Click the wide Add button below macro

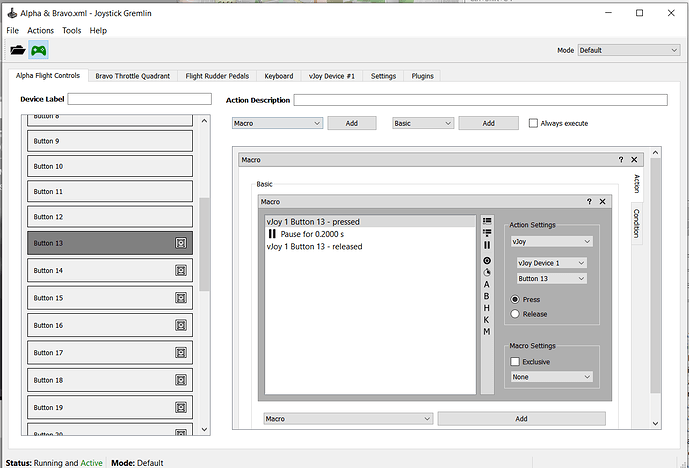click(x=522, y=419)
